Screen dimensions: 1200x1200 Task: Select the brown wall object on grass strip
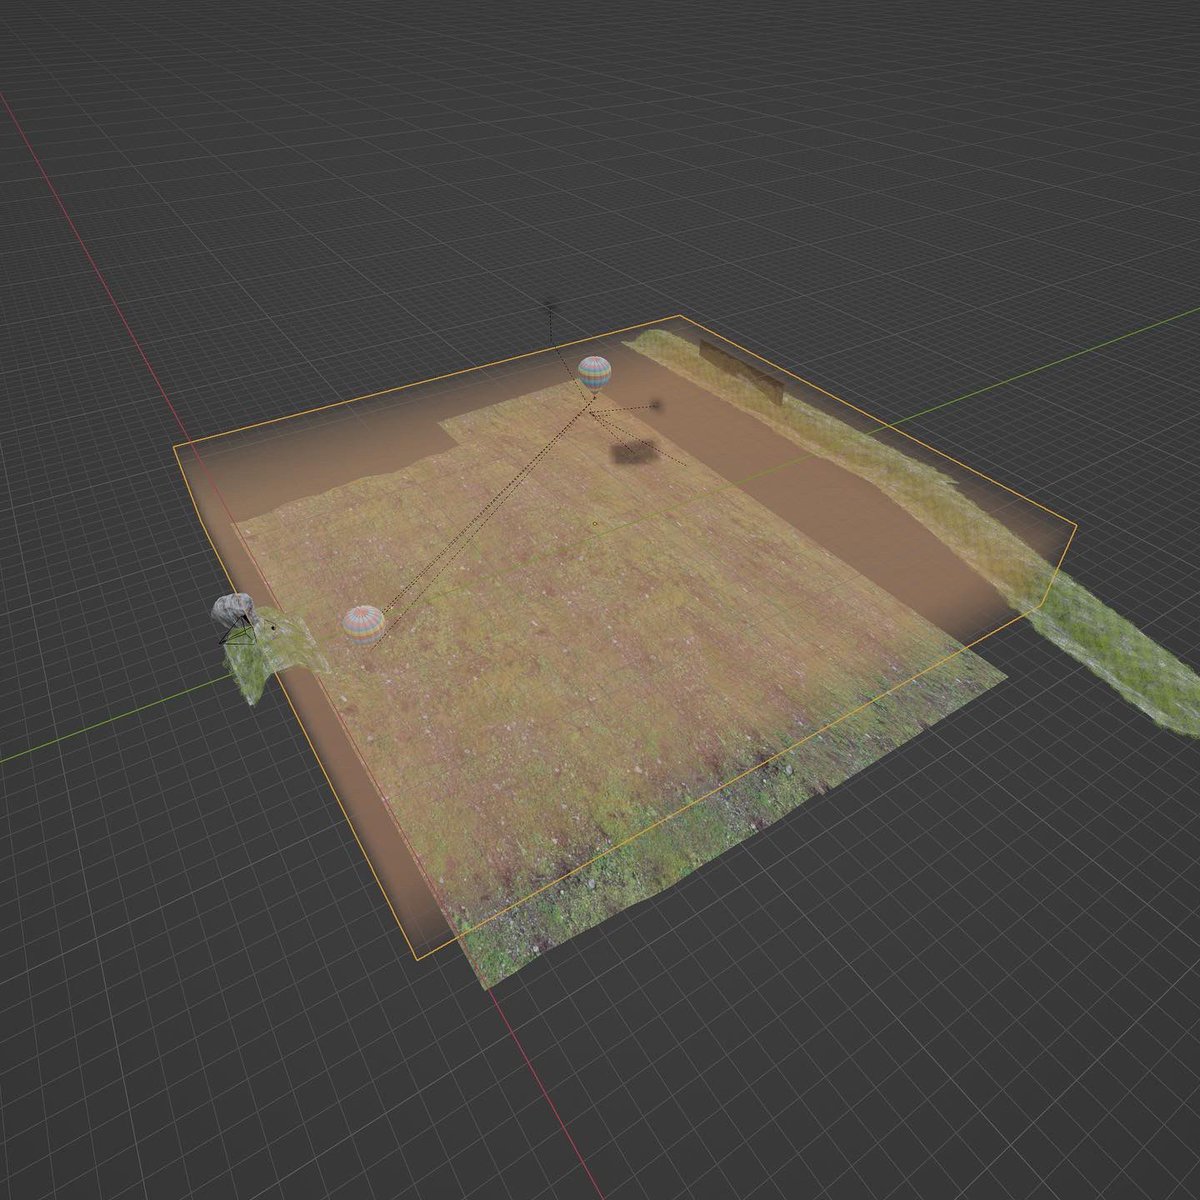tap(741, 372)
